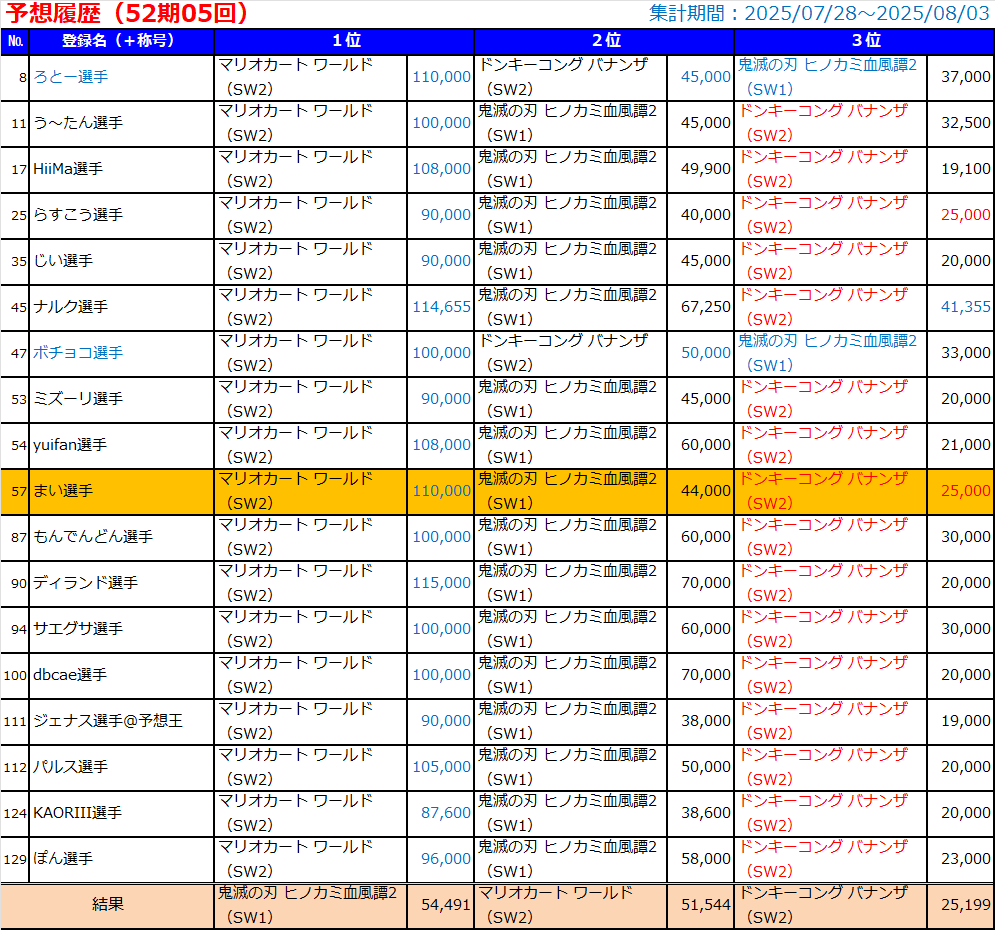995x930 pixels.
Task: Click the yuifan選手 name cell
Action: point(121,445)
